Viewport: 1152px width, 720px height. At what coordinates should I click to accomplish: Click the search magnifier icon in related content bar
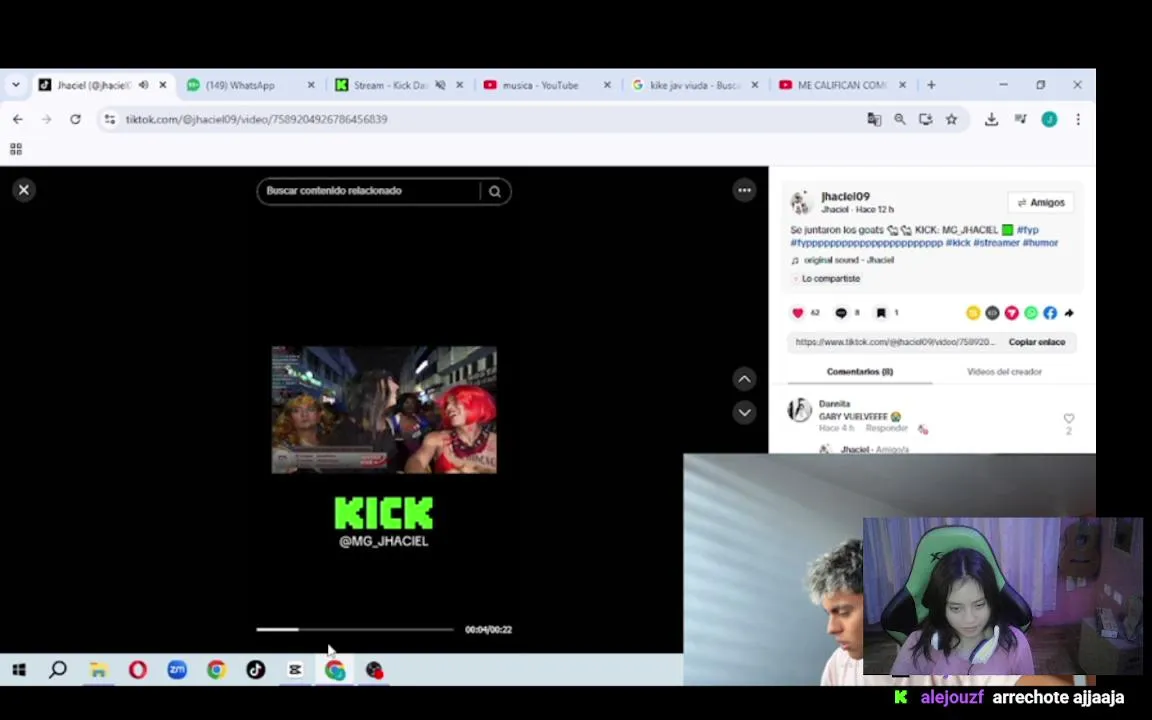494,192
